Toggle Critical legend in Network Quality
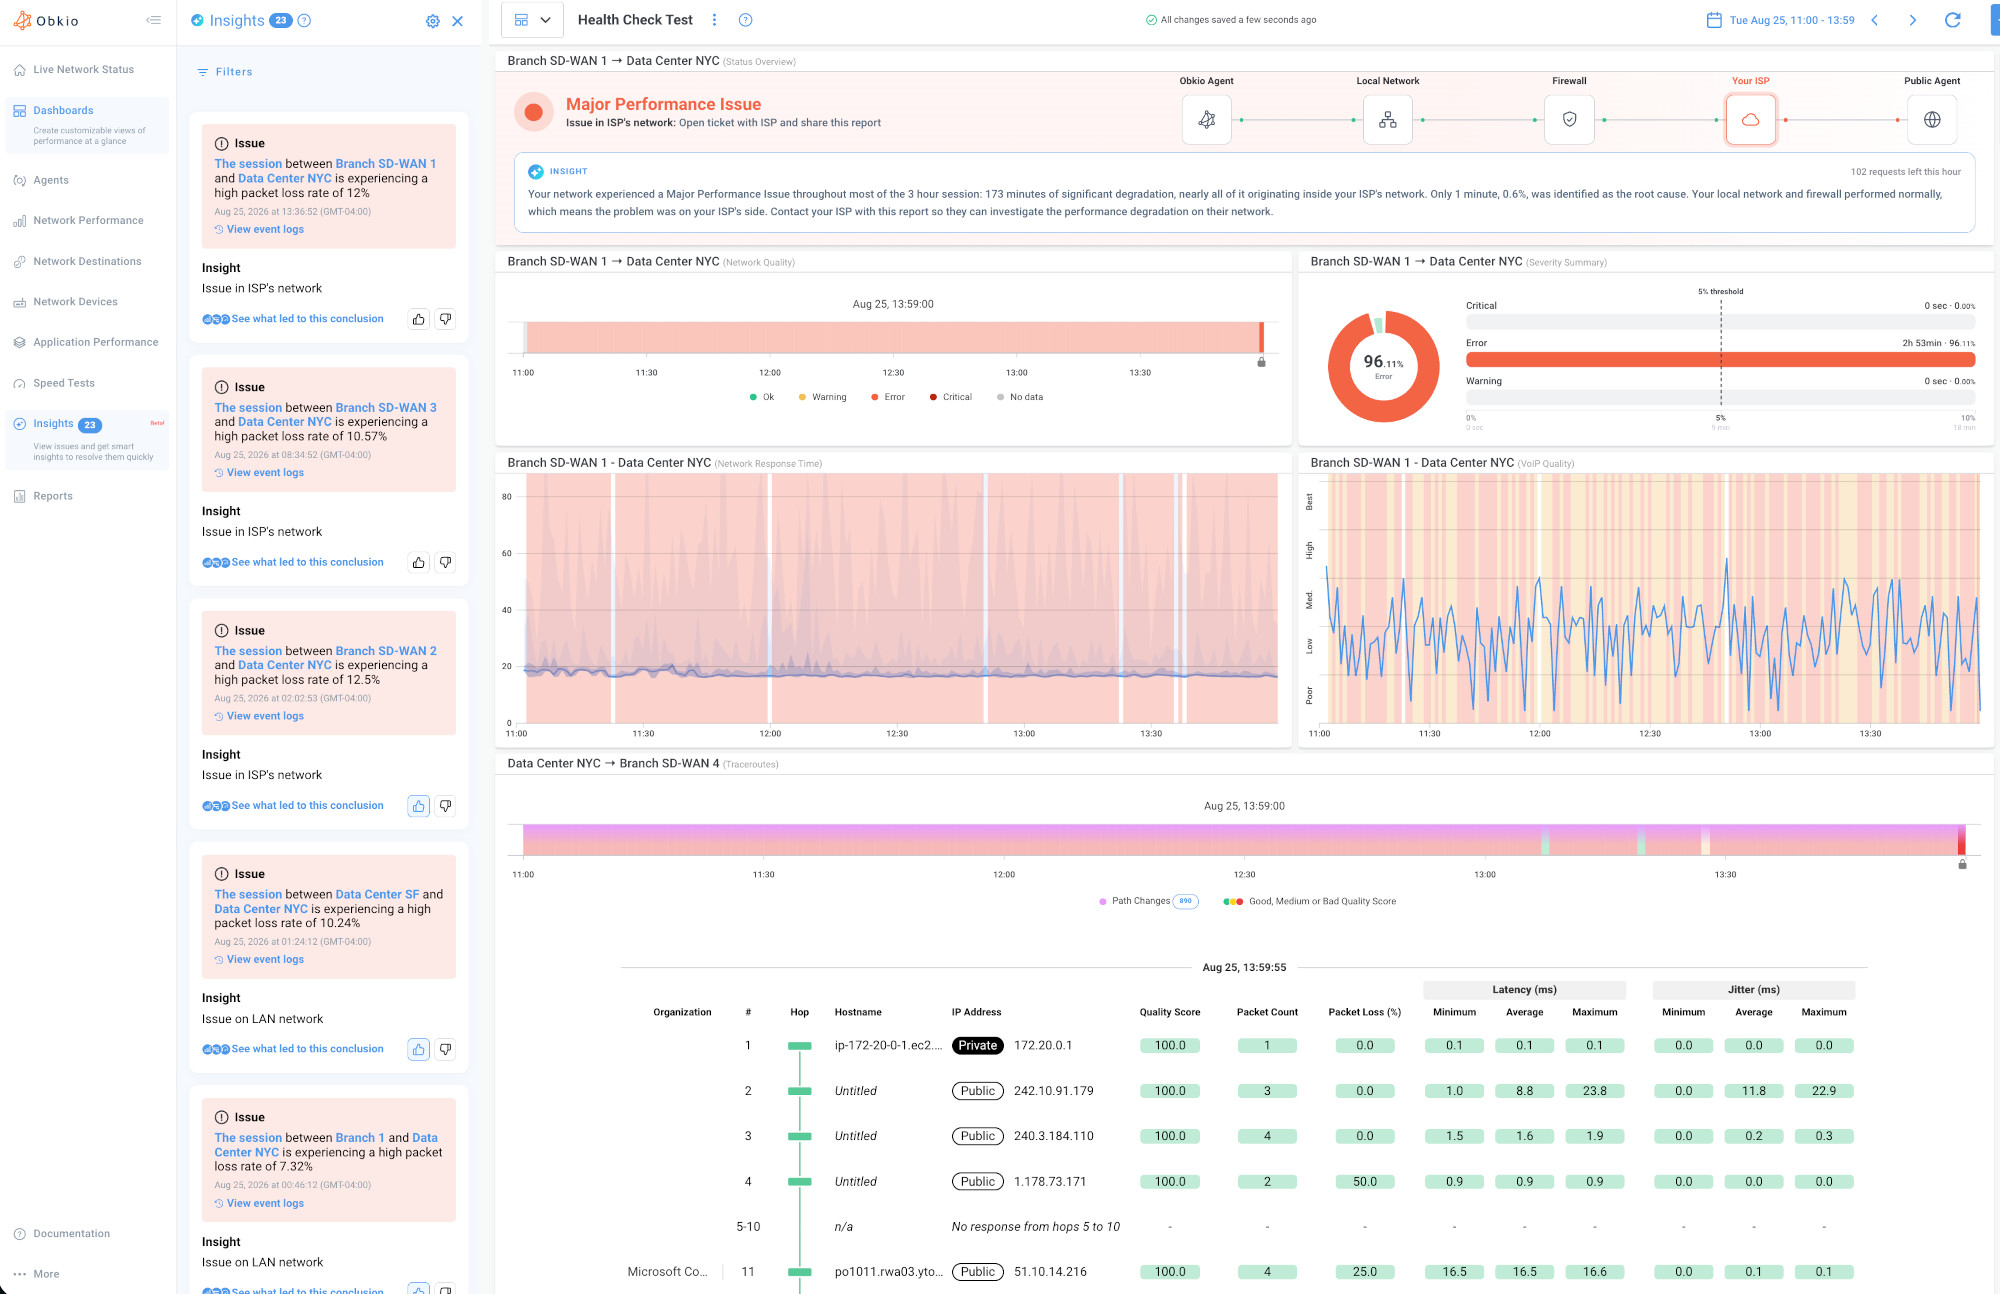The width and height of the screenshot is (2000, 1294). tap(950, 398)
